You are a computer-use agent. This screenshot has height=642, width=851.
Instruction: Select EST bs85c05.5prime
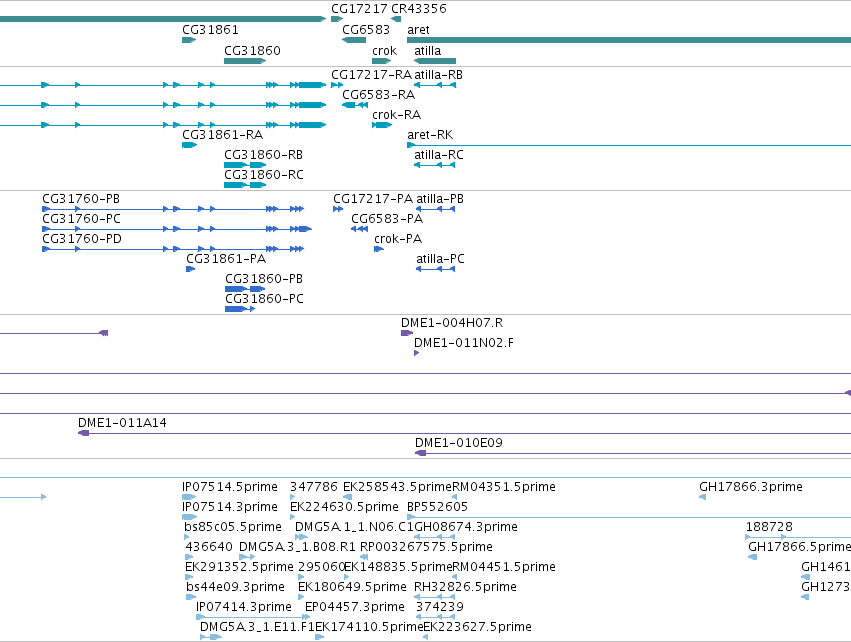click(x=233, y=527)
